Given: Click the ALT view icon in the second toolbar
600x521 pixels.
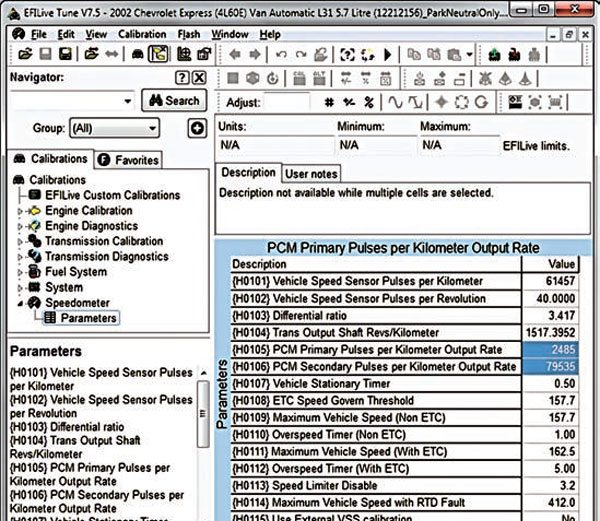Looking at the screenshot, I should click(319, 78).
